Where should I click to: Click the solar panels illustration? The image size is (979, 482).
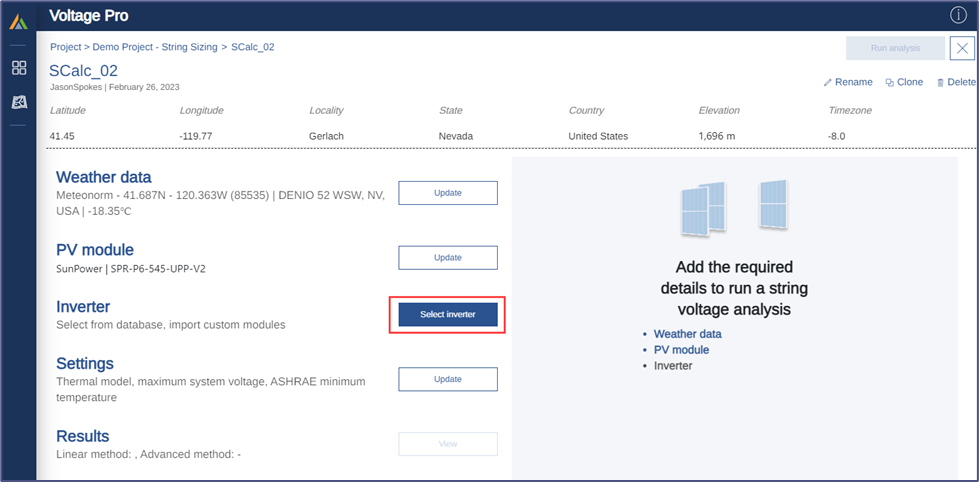[x=734, y=209]
